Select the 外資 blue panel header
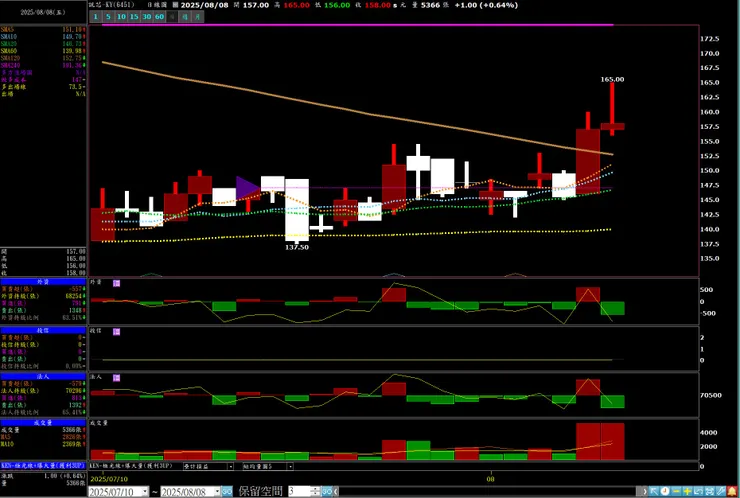The image size is (740, 498). pos(43,282)
